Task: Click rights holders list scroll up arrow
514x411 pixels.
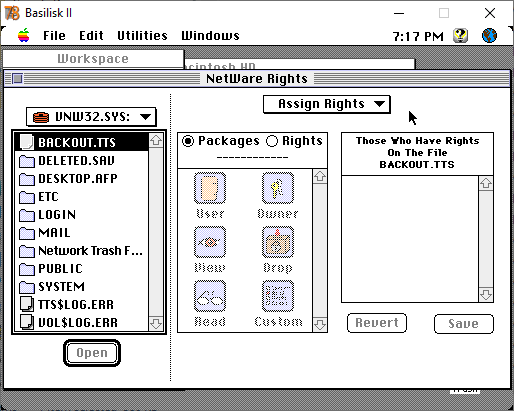Action: [x=486, y=183]
